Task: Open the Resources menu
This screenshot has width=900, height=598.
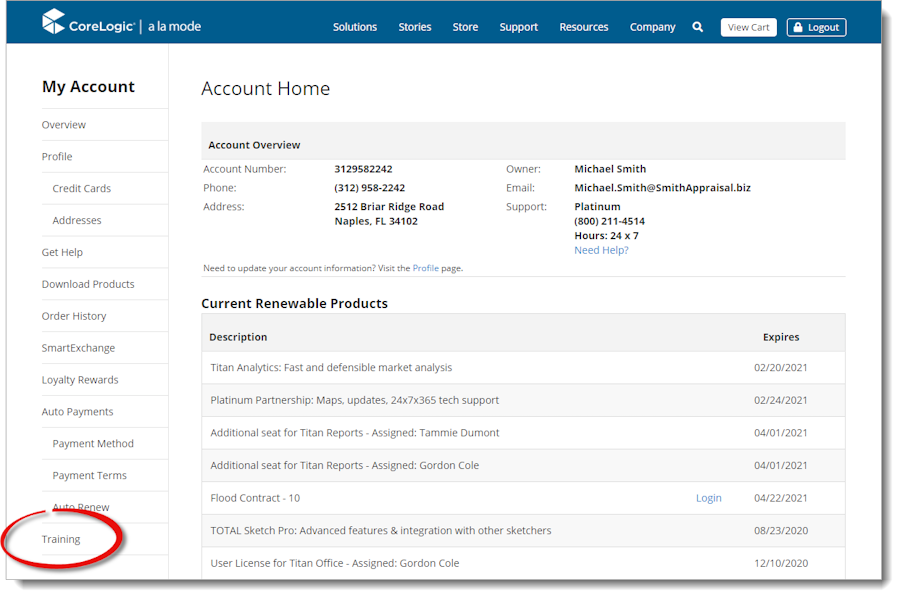Action: tap(584, 27)
